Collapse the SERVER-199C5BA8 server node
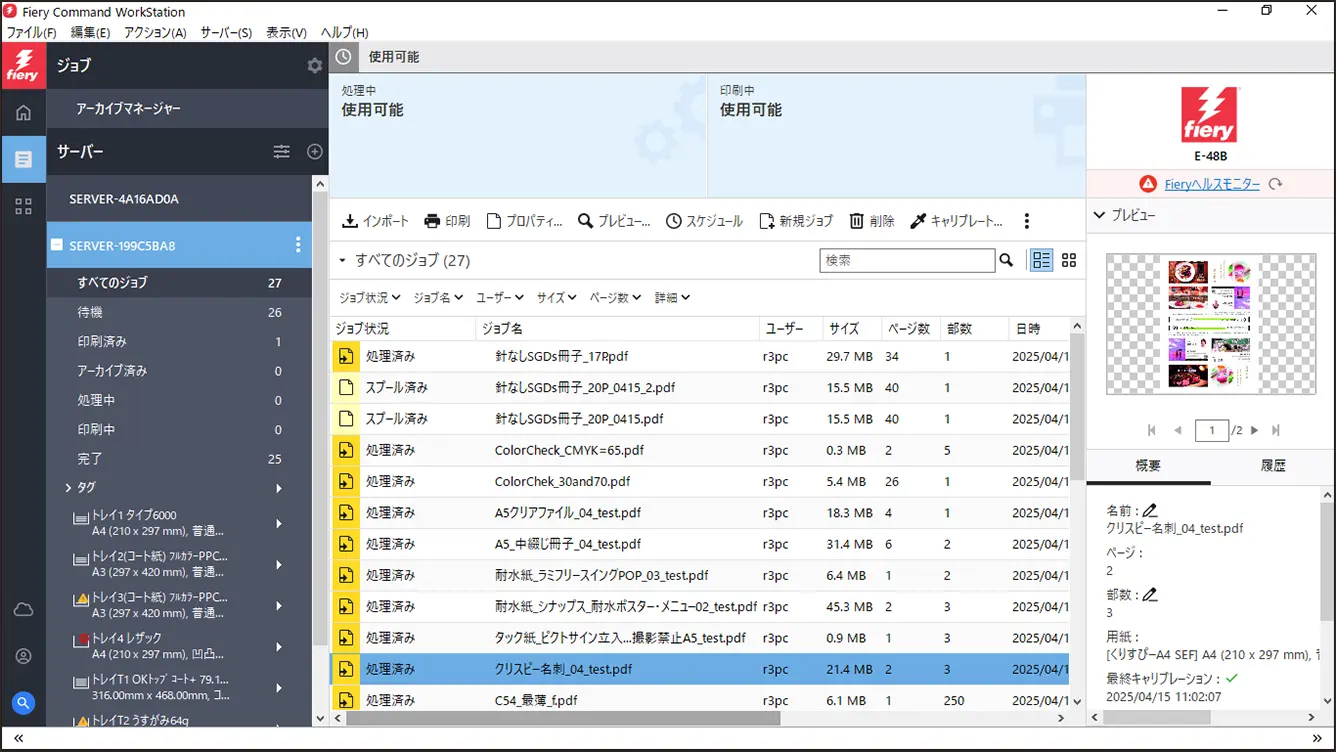Viewport: 1336px width, 752px height. pos(57,245)
